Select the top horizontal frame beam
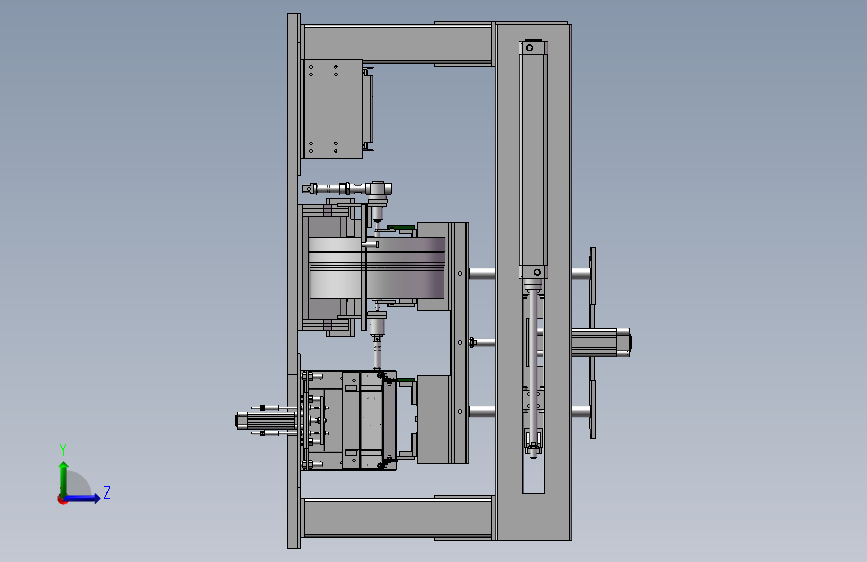867x562 pixels. coord(397,44)
